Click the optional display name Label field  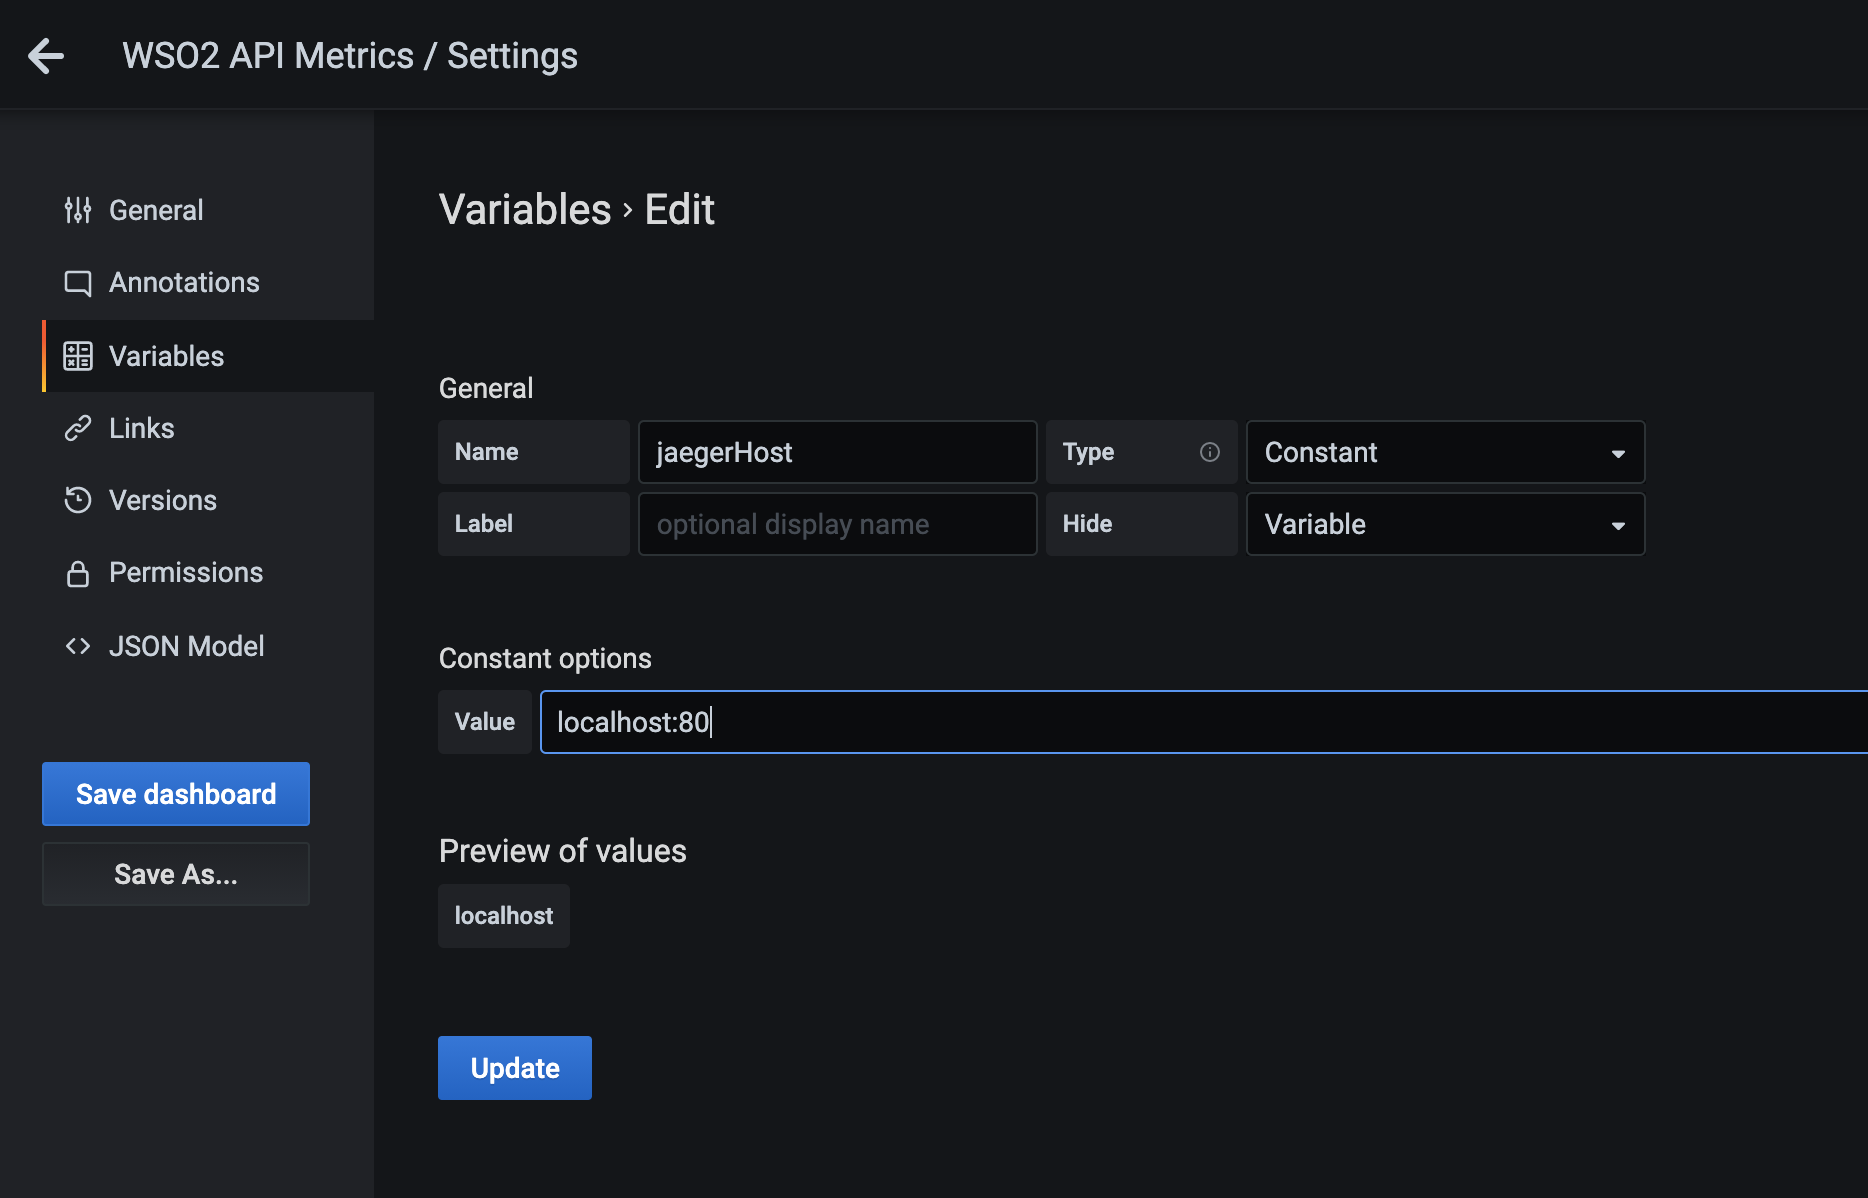click(837, 524)
